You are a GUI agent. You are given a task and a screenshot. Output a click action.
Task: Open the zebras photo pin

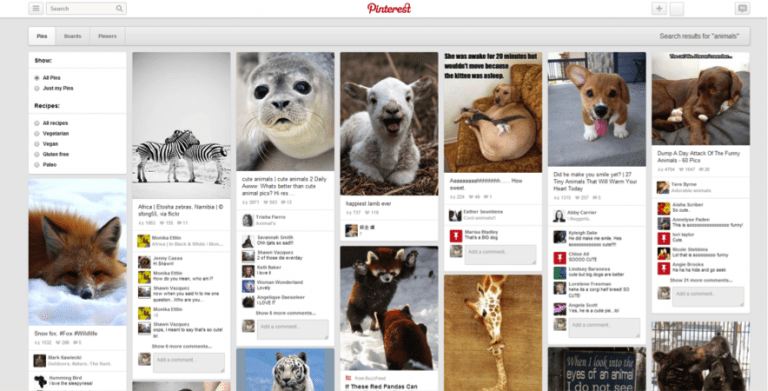[x=181, y=125]
